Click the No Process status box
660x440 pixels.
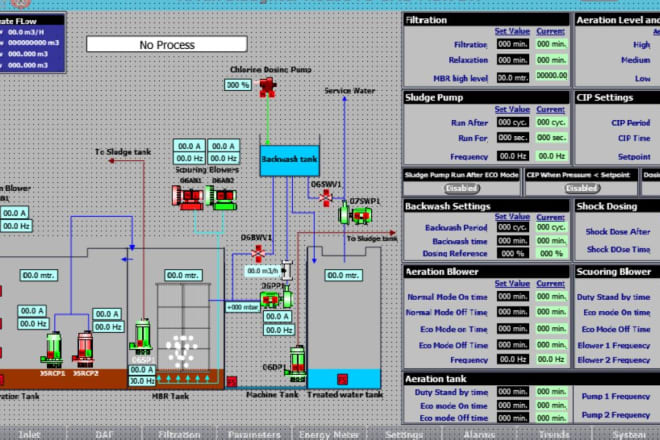(167, 44)
